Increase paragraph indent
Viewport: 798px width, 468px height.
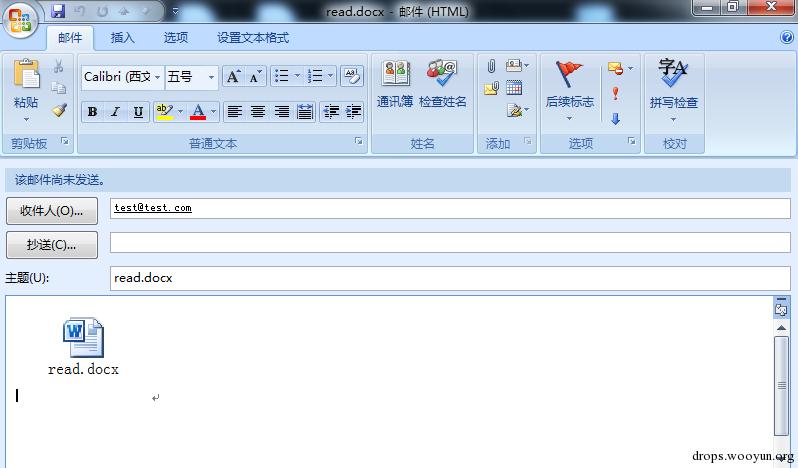[x=354, y=111]
